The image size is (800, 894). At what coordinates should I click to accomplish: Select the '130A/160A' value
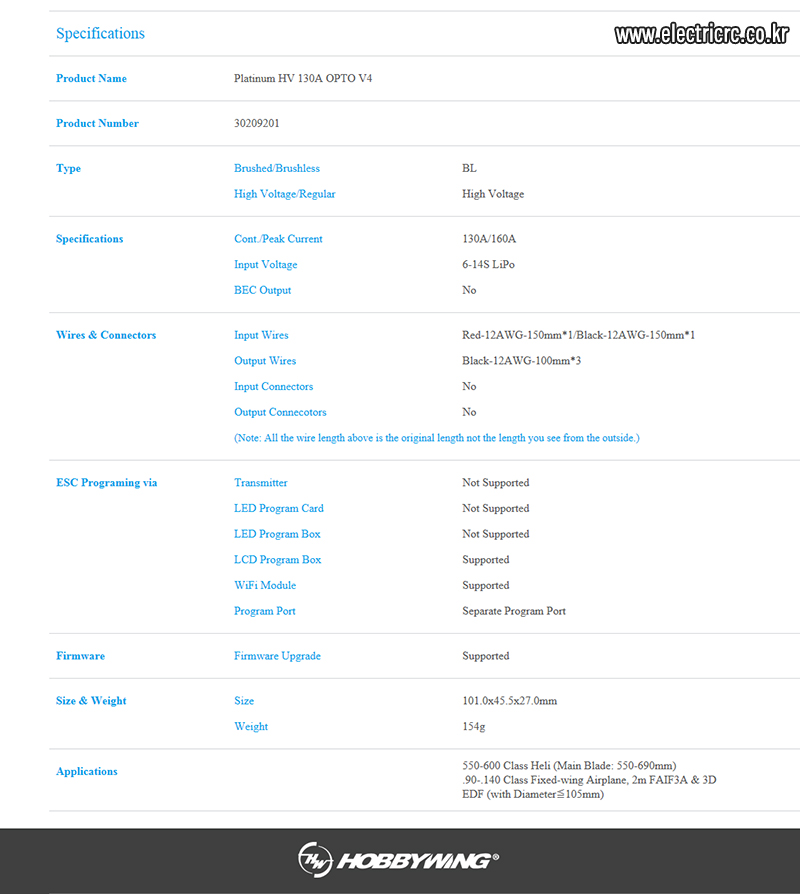tap(489, 239)
